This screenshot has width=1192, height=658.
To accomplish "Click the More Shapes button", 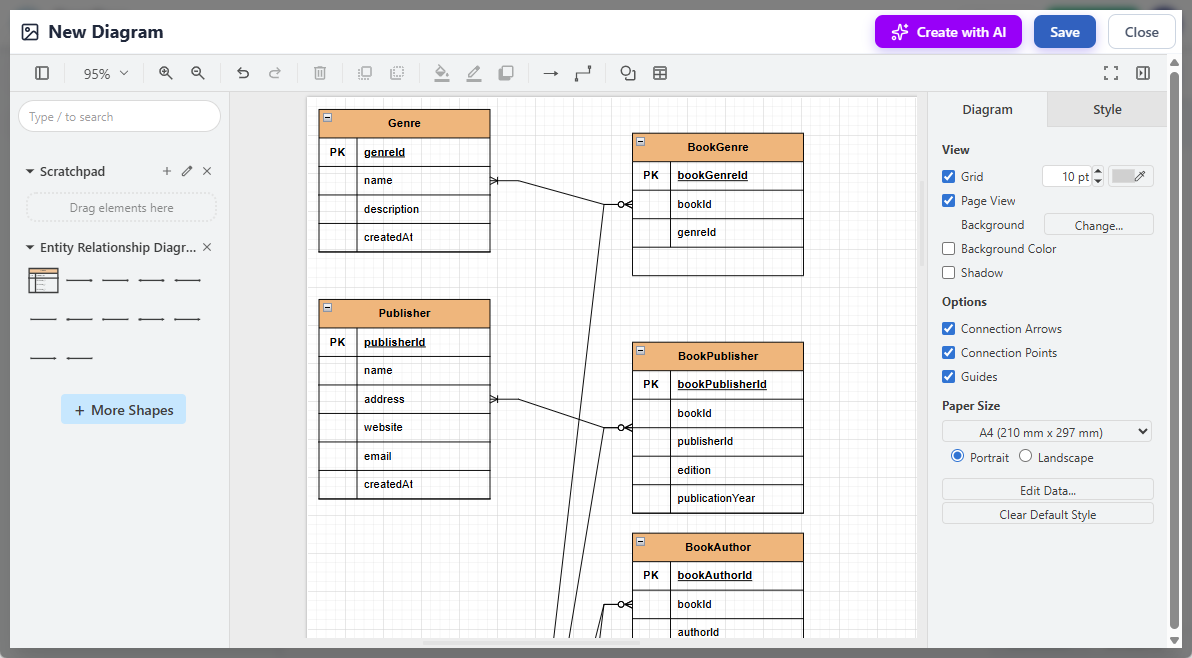I will coord(123,409).
